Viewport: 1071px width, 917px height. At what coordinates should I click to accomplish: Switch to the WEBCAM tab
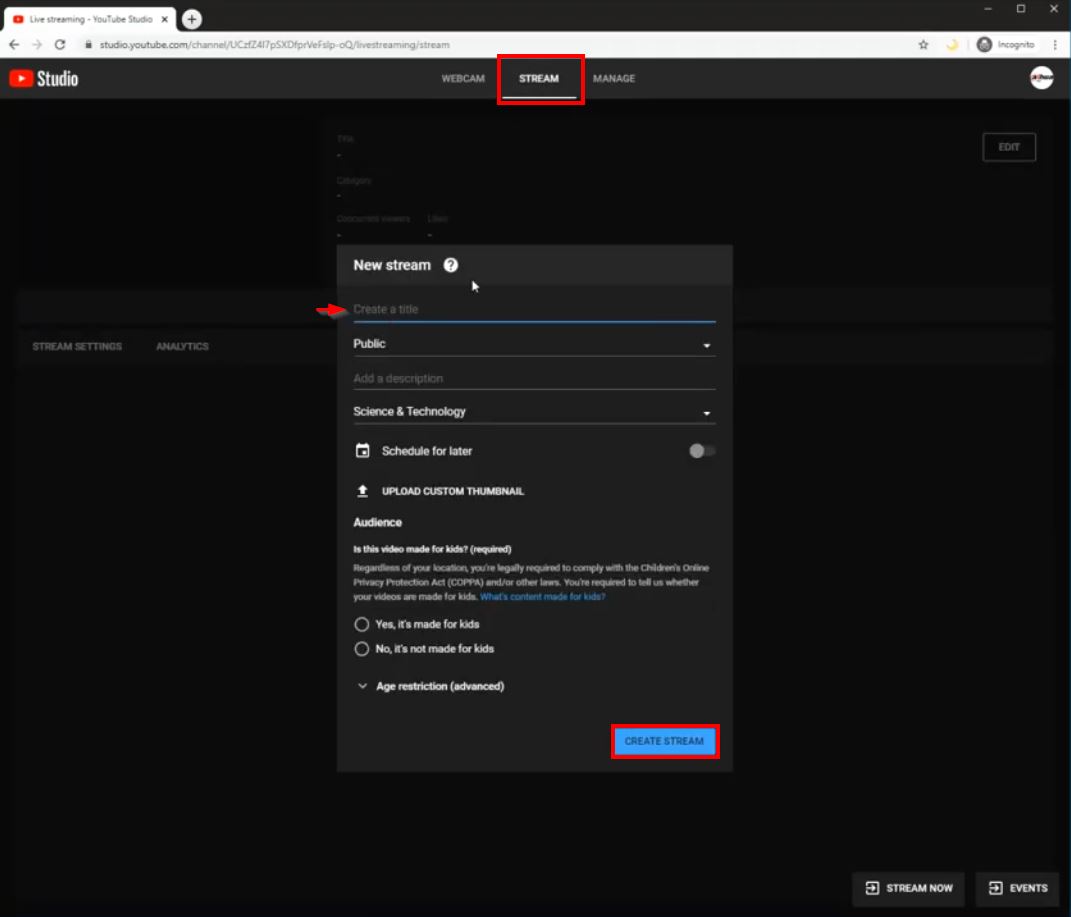pyautogui.click(x=463, y=79)
